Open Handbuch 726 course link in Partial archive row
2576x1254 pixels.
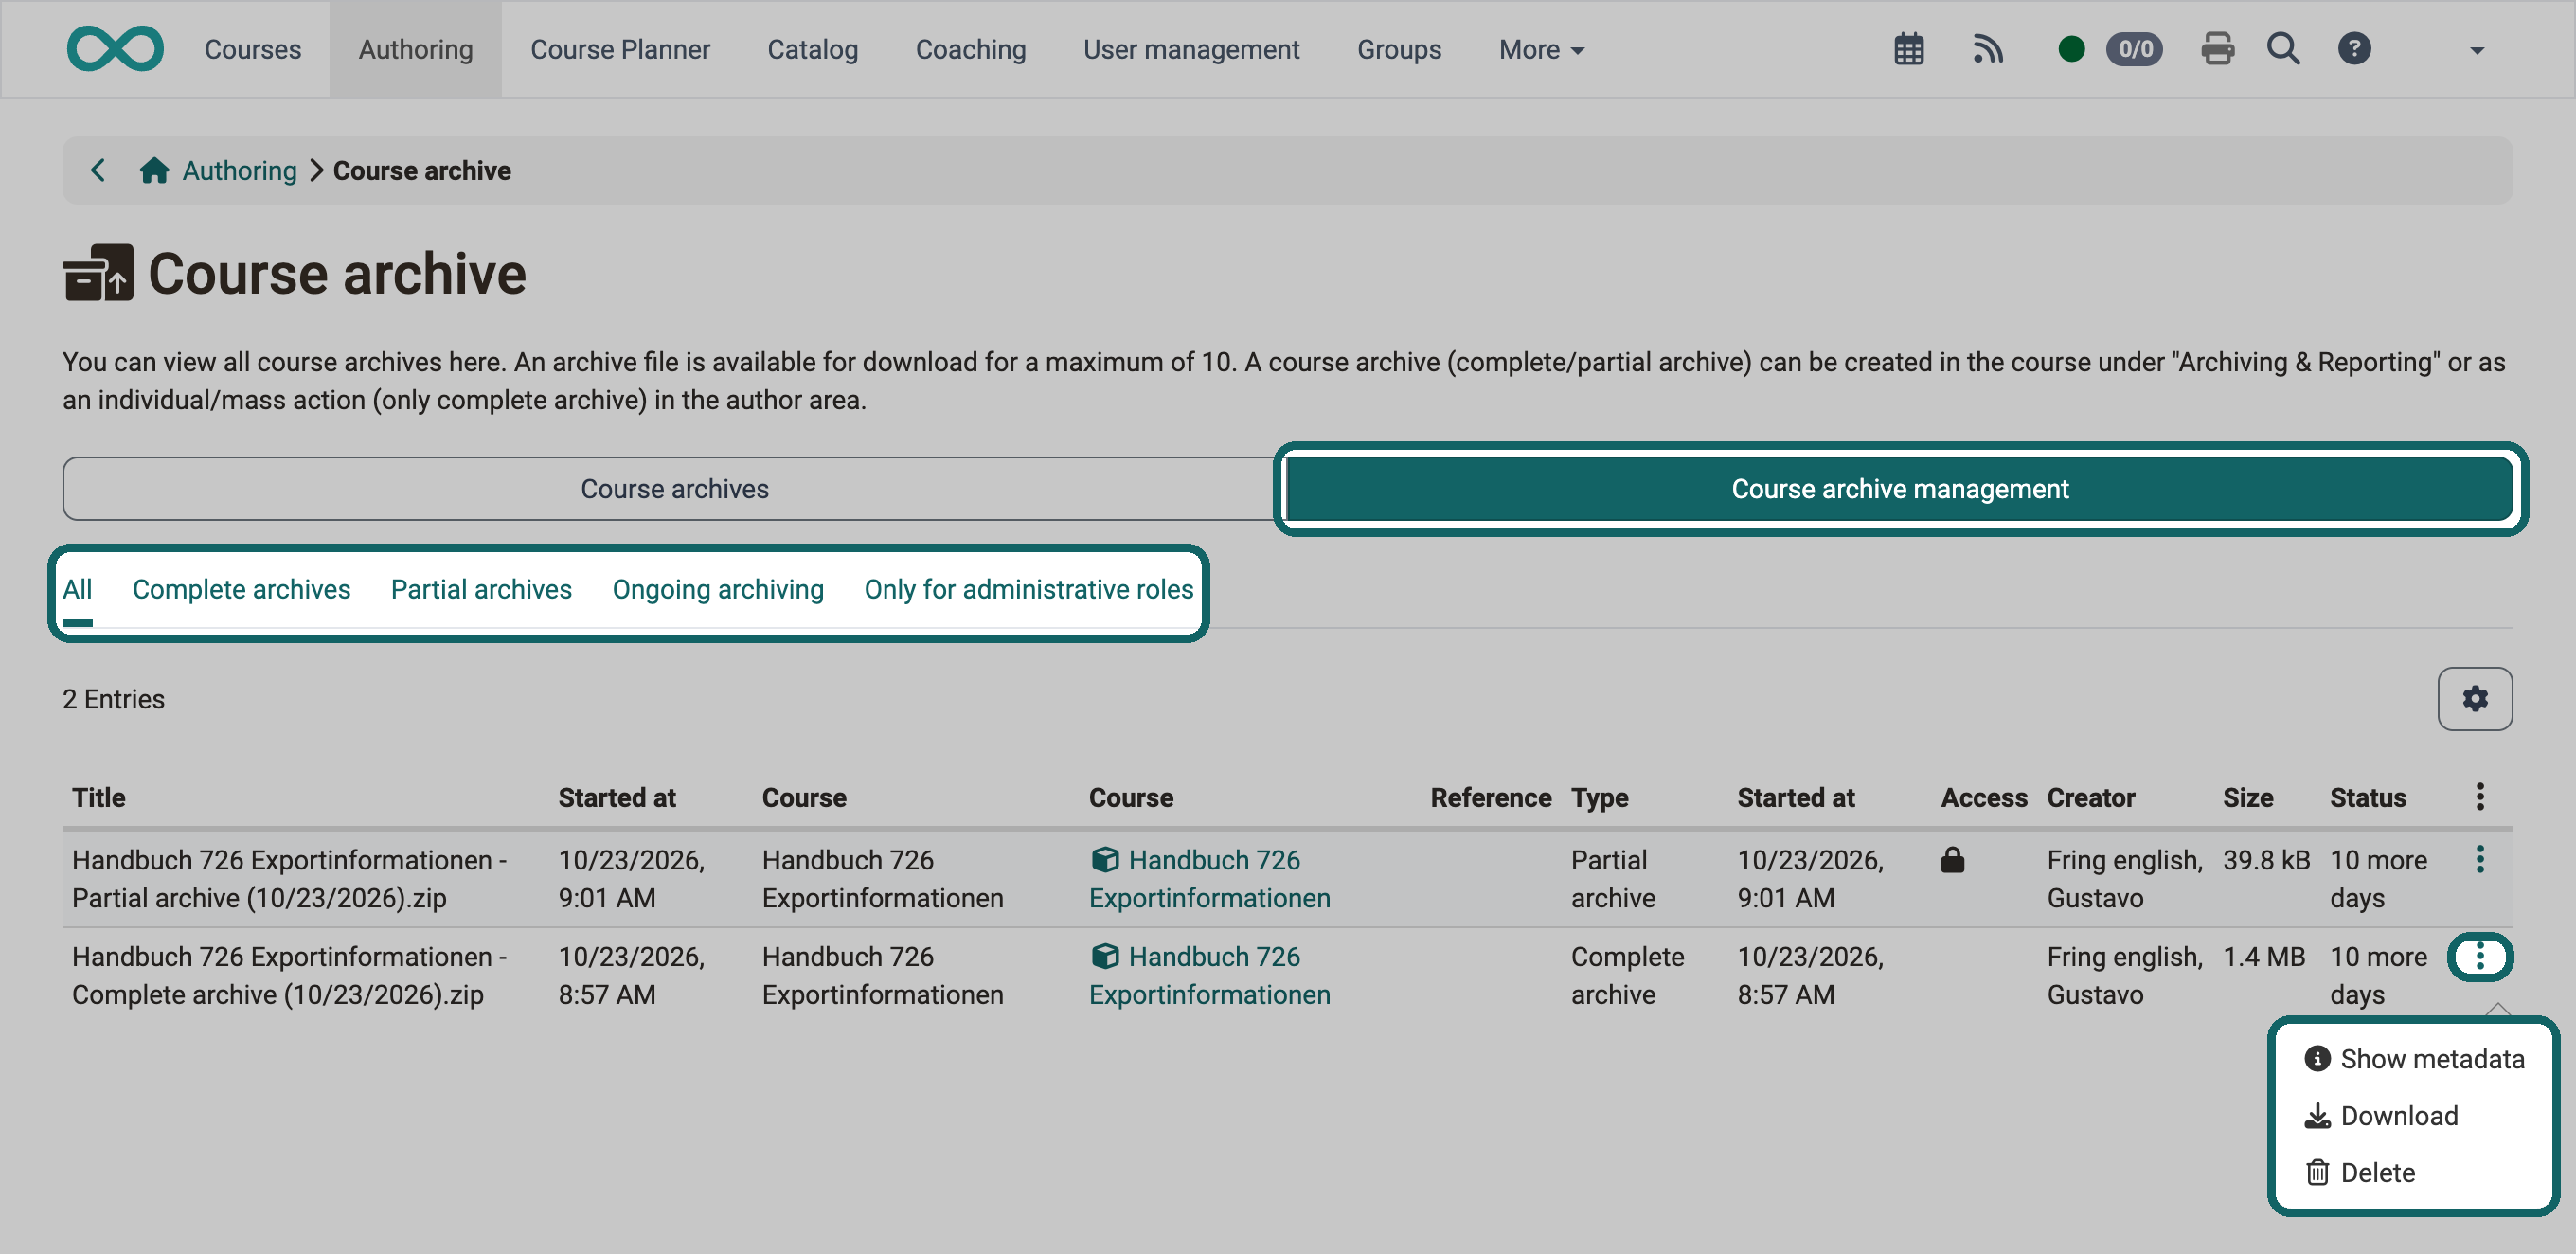(x=1209, y=878)
